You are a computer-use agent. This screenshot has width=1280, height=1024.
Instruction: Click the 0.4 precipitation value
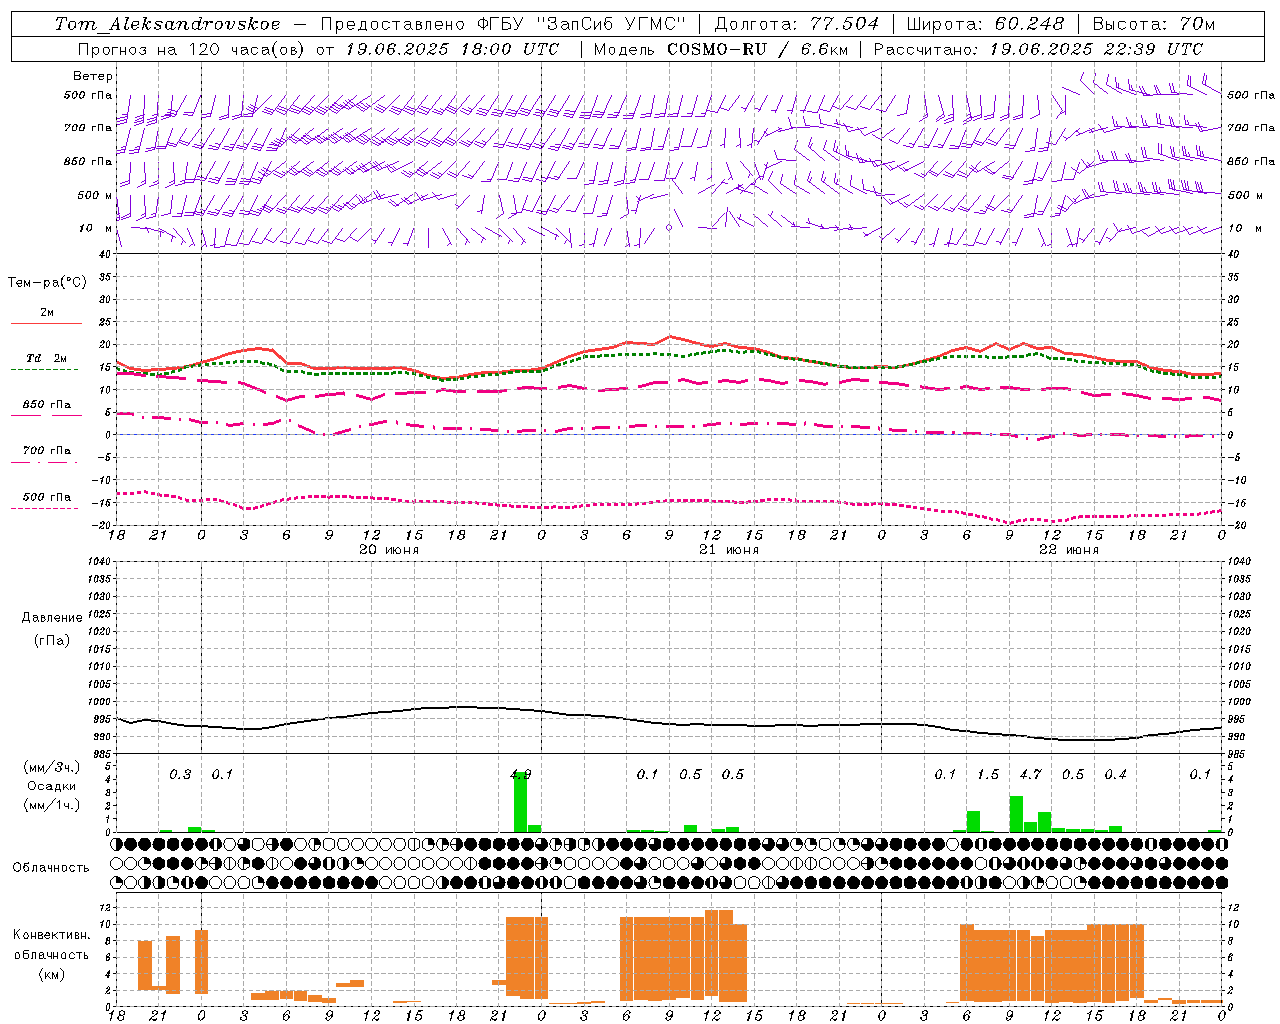[1115, 775]
